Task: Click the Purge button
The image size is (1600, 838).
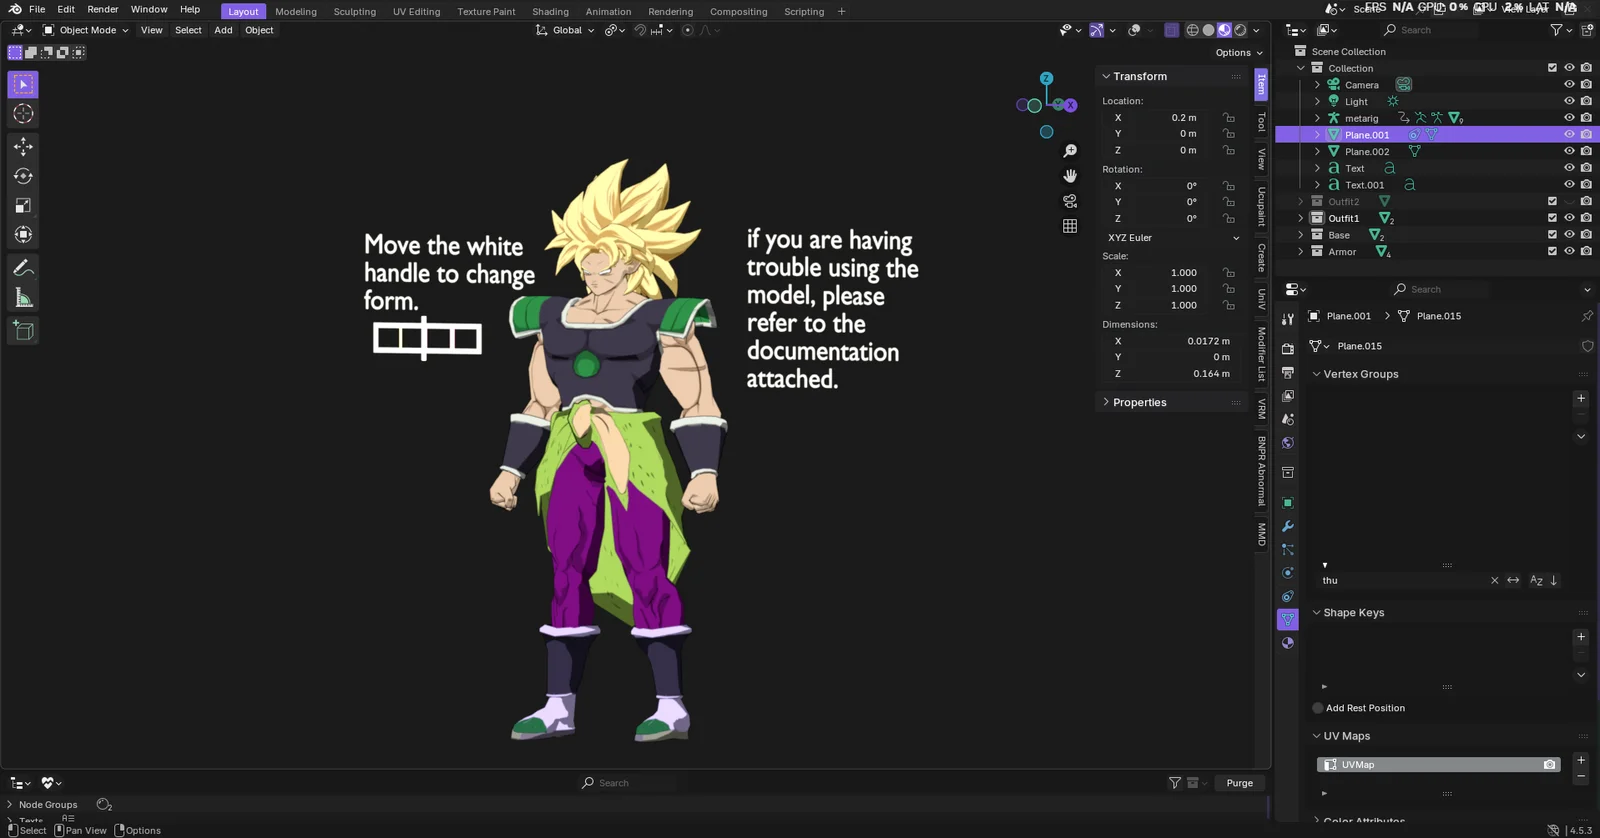Action: pos(1240,783)
